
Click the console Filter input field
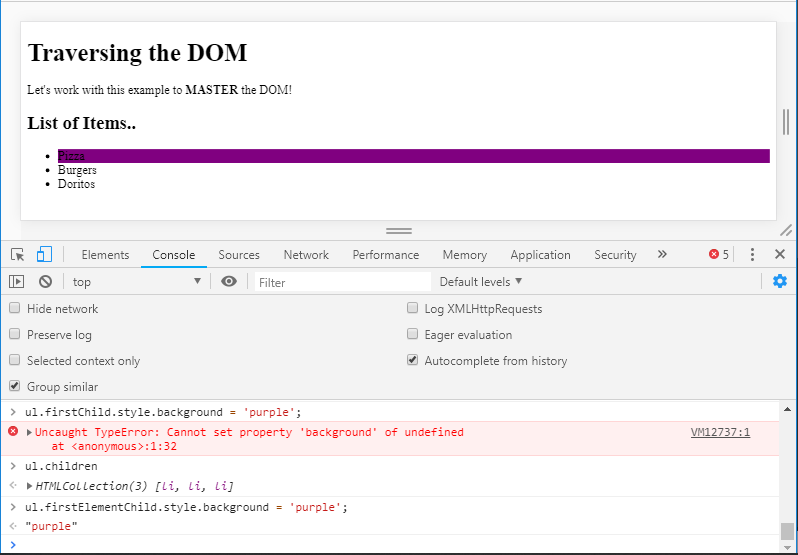pos(342,282)
